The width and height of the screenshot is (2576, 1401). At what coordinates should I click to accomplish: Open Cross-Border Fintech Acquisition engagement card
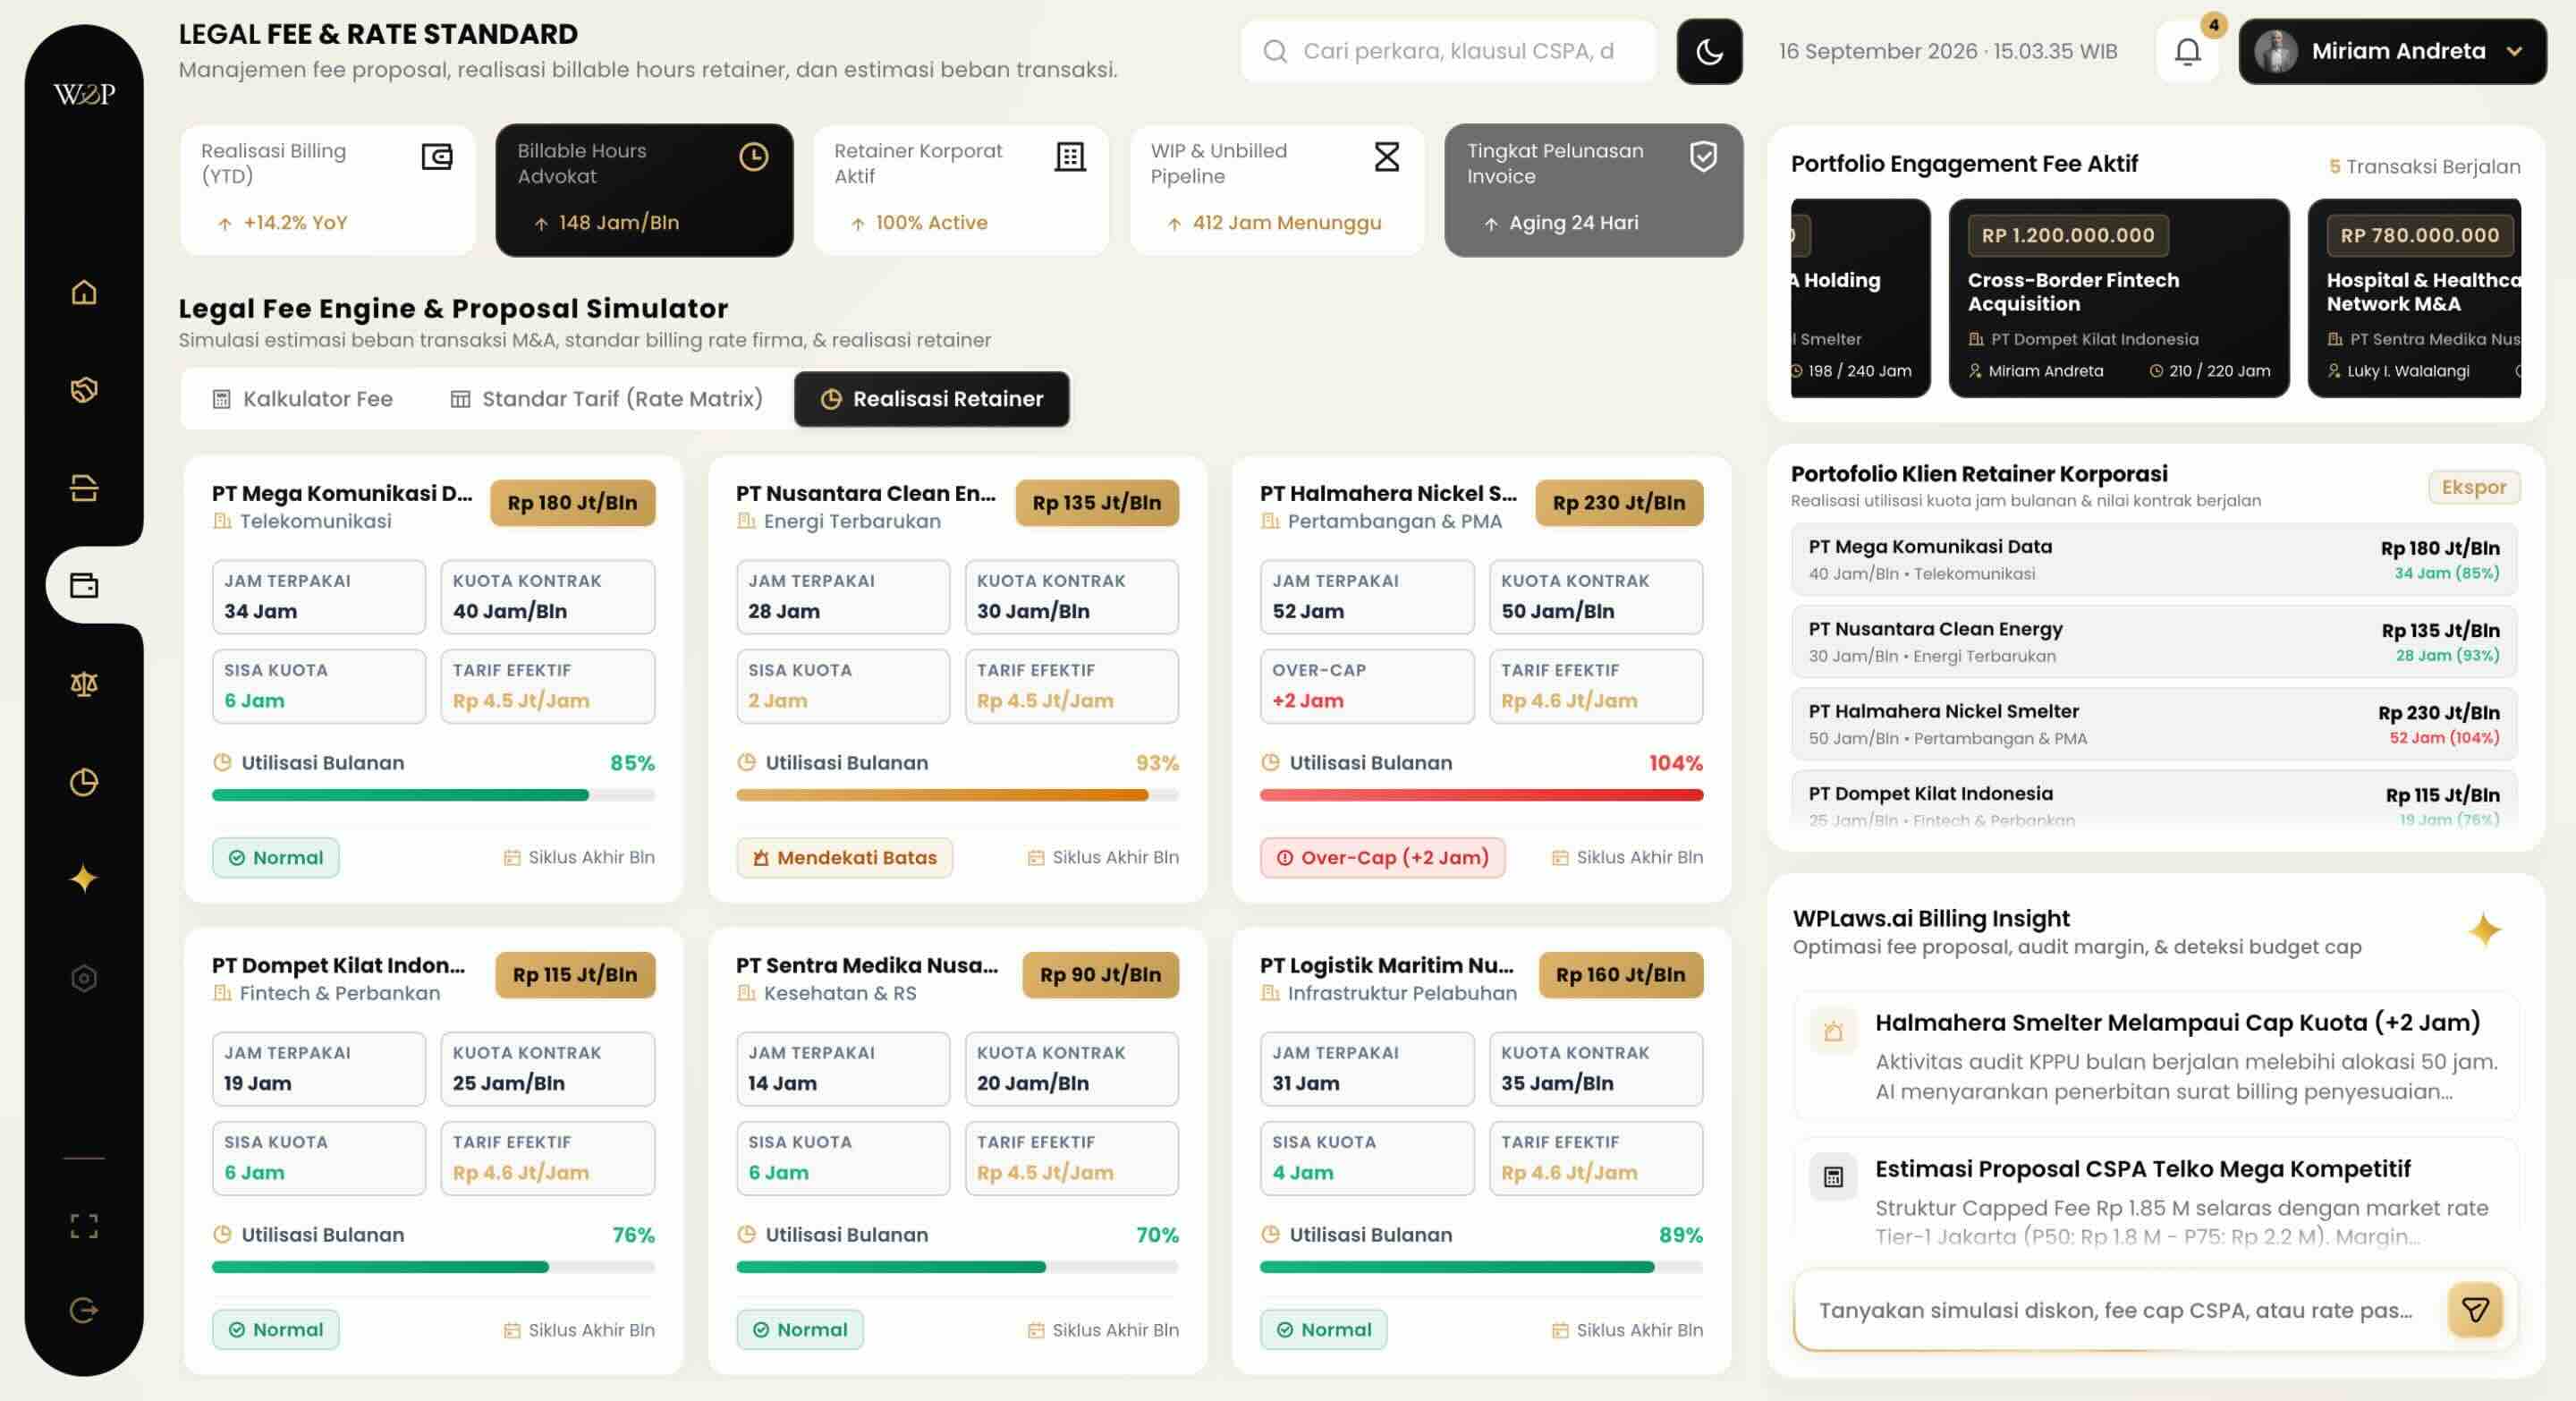[2119, 298]
